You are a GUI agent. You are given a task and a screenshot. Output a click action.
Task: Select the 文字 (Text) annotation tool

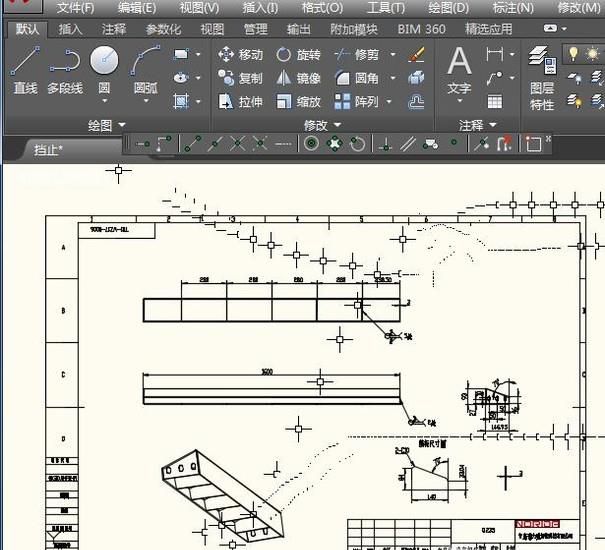[459, 71]
